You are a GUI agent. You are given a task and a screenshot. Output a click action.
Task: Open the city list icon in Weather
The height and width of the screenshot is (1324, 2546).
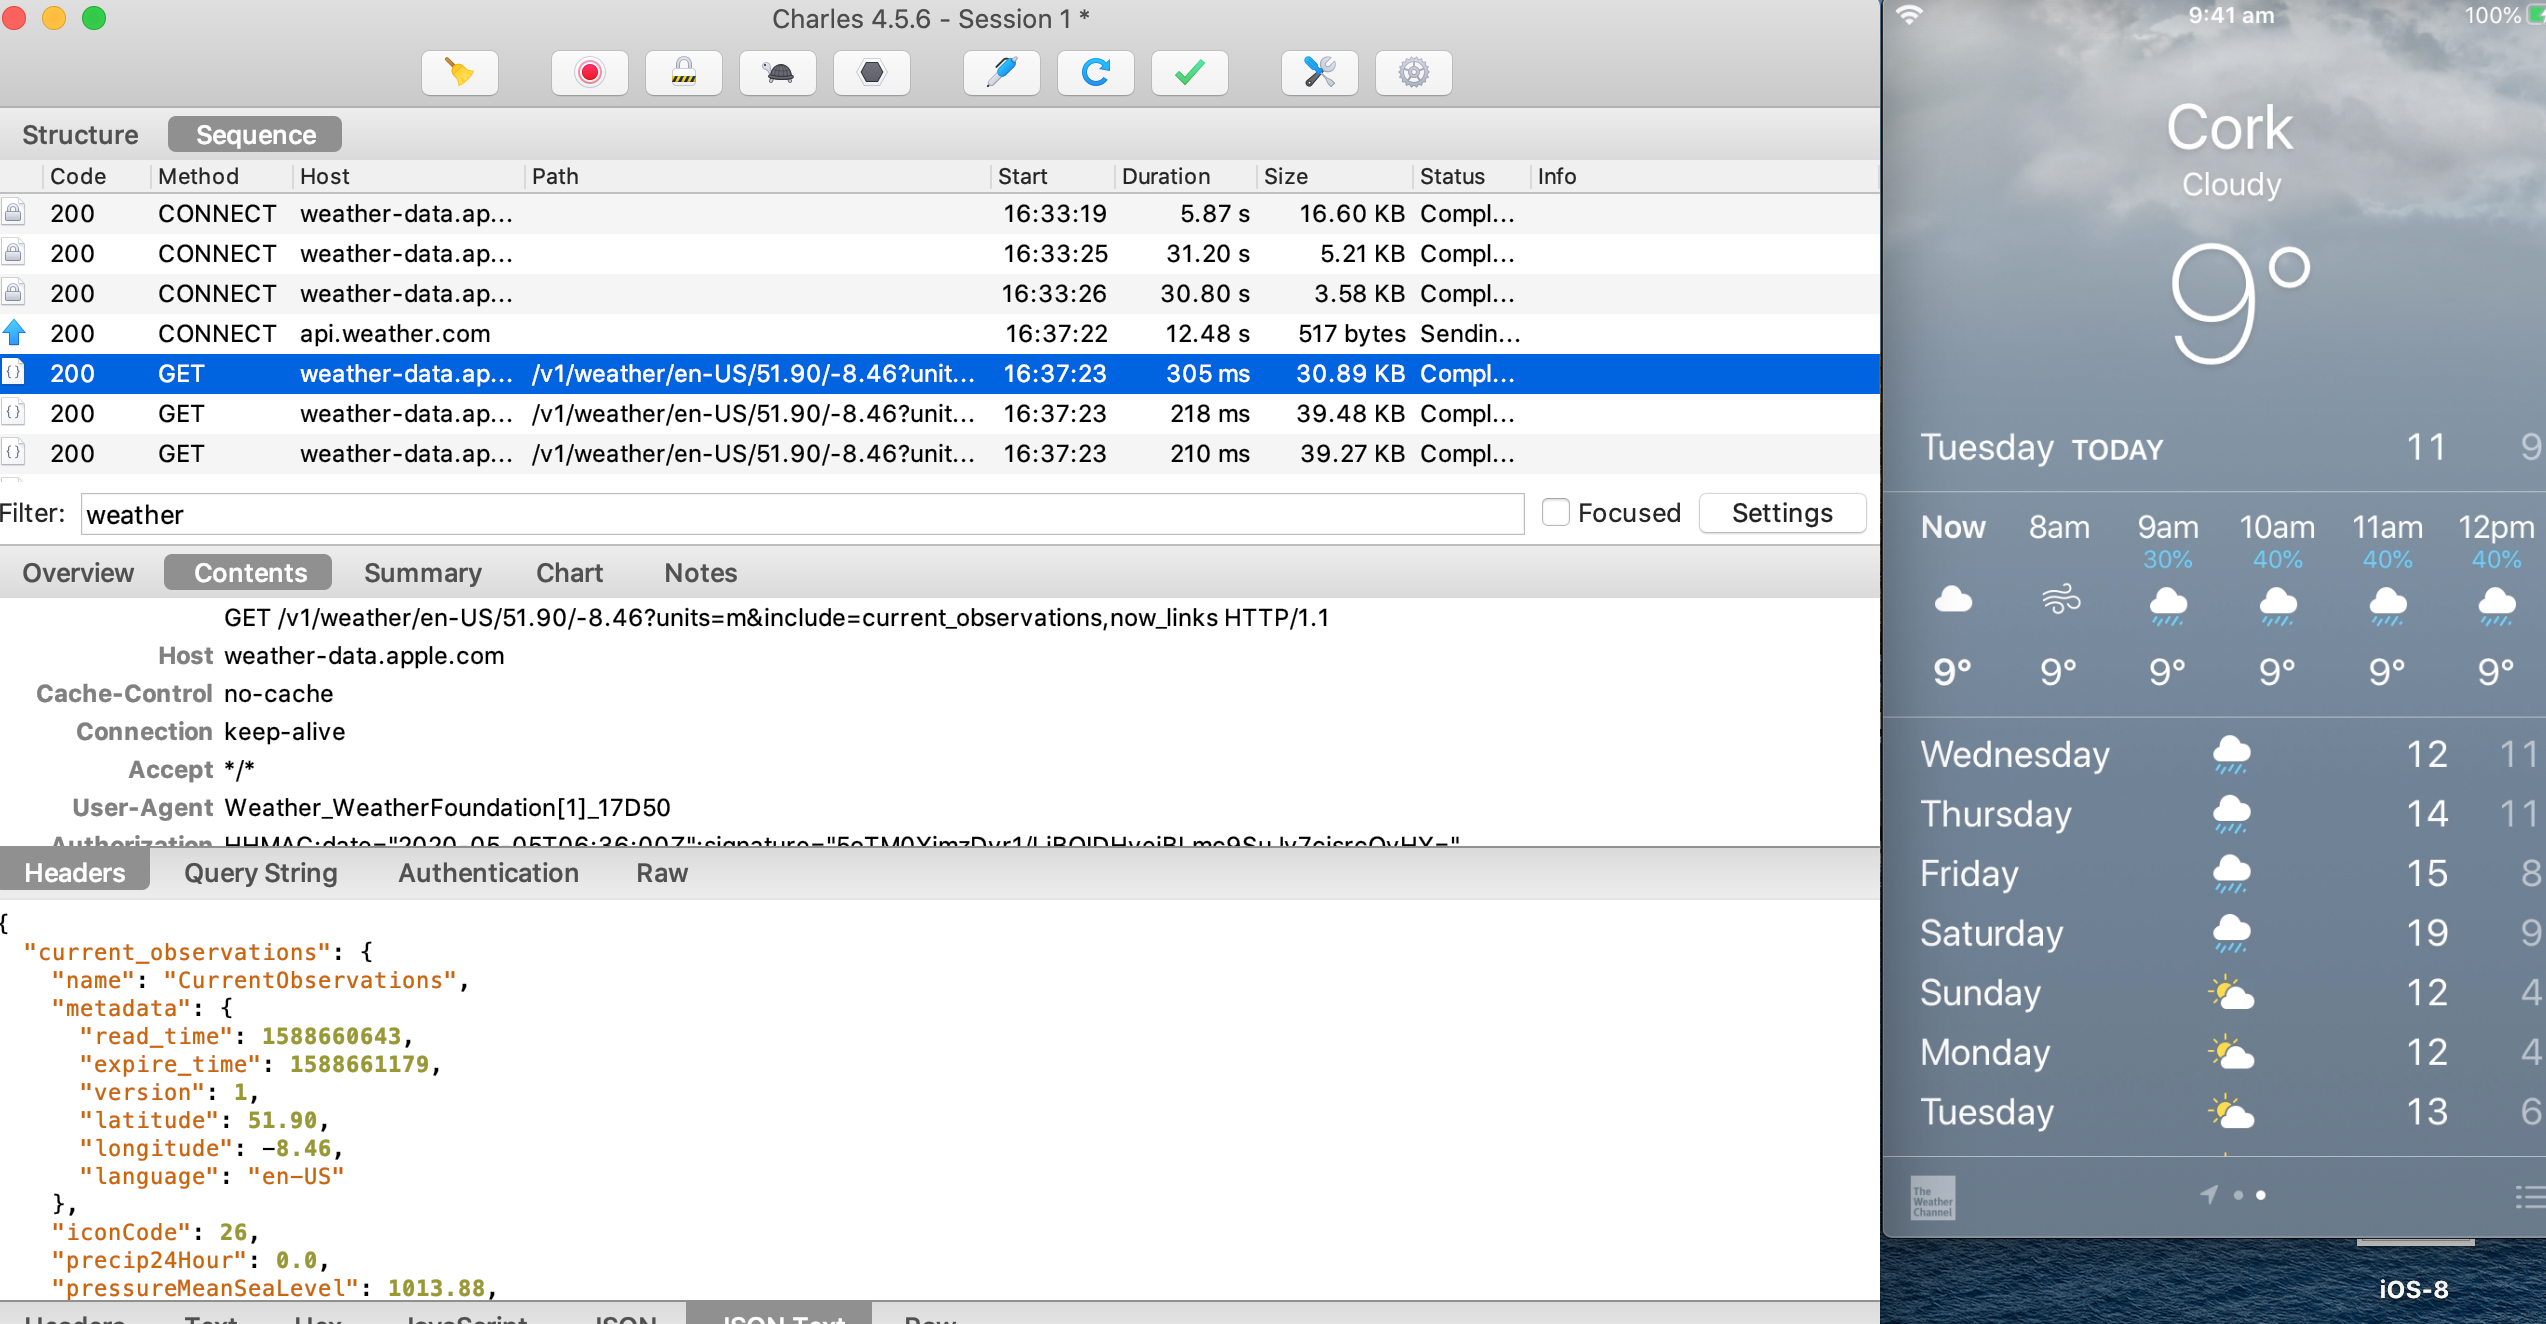(x=2529, y=1196)
